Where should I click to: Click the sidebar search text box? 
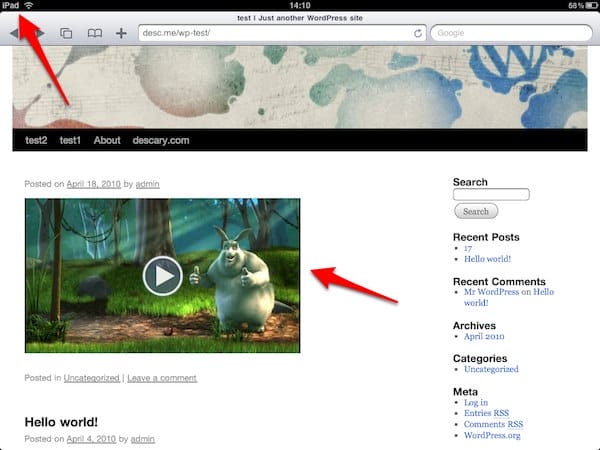(x=491, y=195)
